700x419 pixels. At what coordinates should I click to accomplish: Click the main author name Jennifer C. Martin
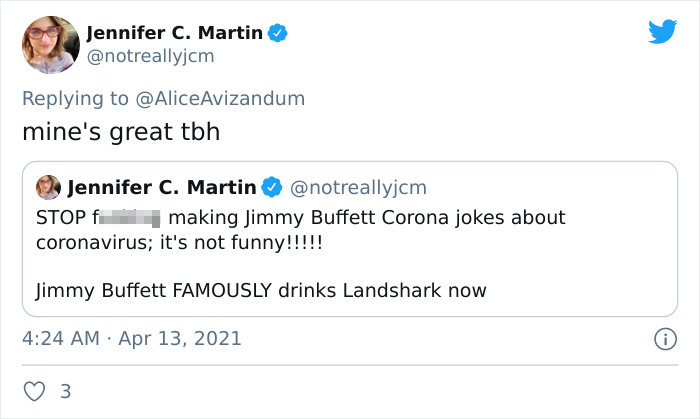pyautogui.click(x=175, y=32)
